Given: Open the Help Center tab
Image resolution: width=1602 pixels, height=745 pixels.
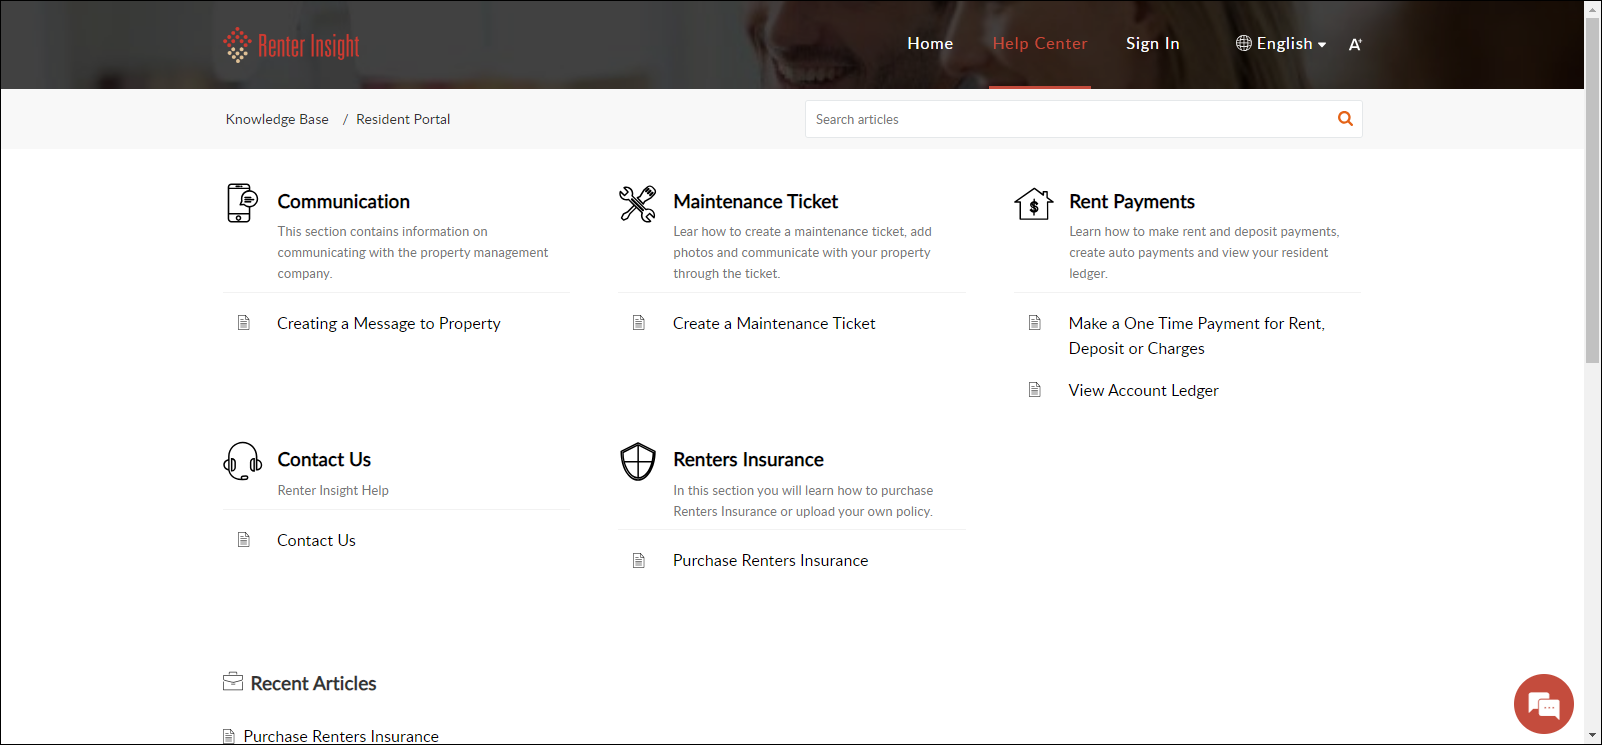Looking at the screenshot, I should click(x=1040, y=43).
